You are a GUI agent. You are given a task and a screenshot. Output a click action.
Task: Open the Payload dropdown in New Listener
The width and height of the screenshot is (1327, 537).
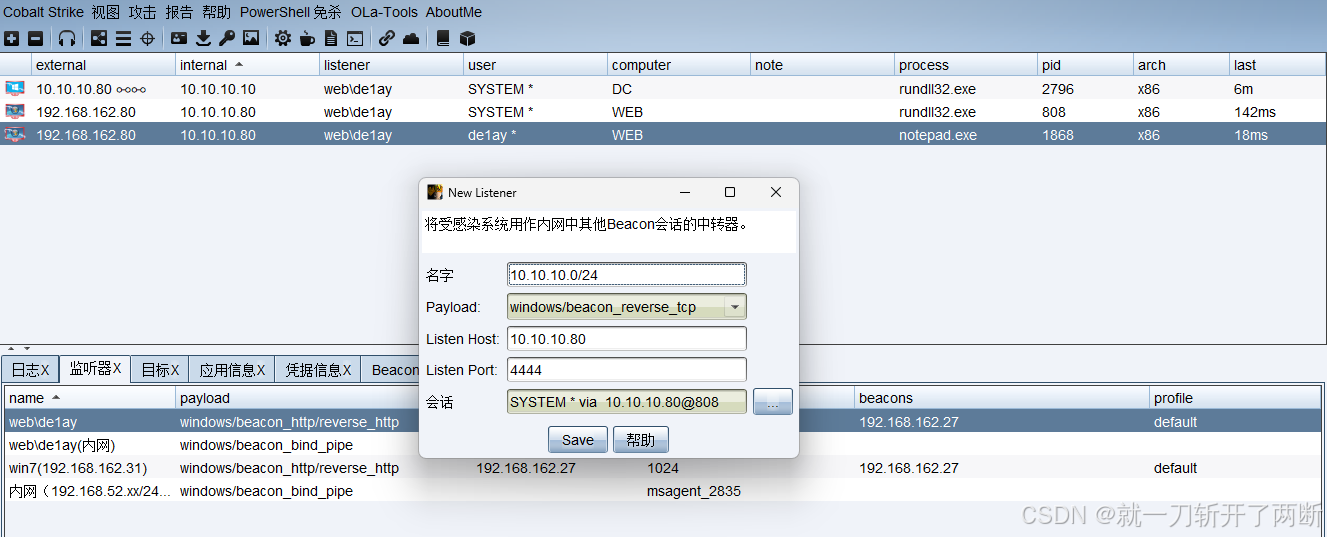735,306
